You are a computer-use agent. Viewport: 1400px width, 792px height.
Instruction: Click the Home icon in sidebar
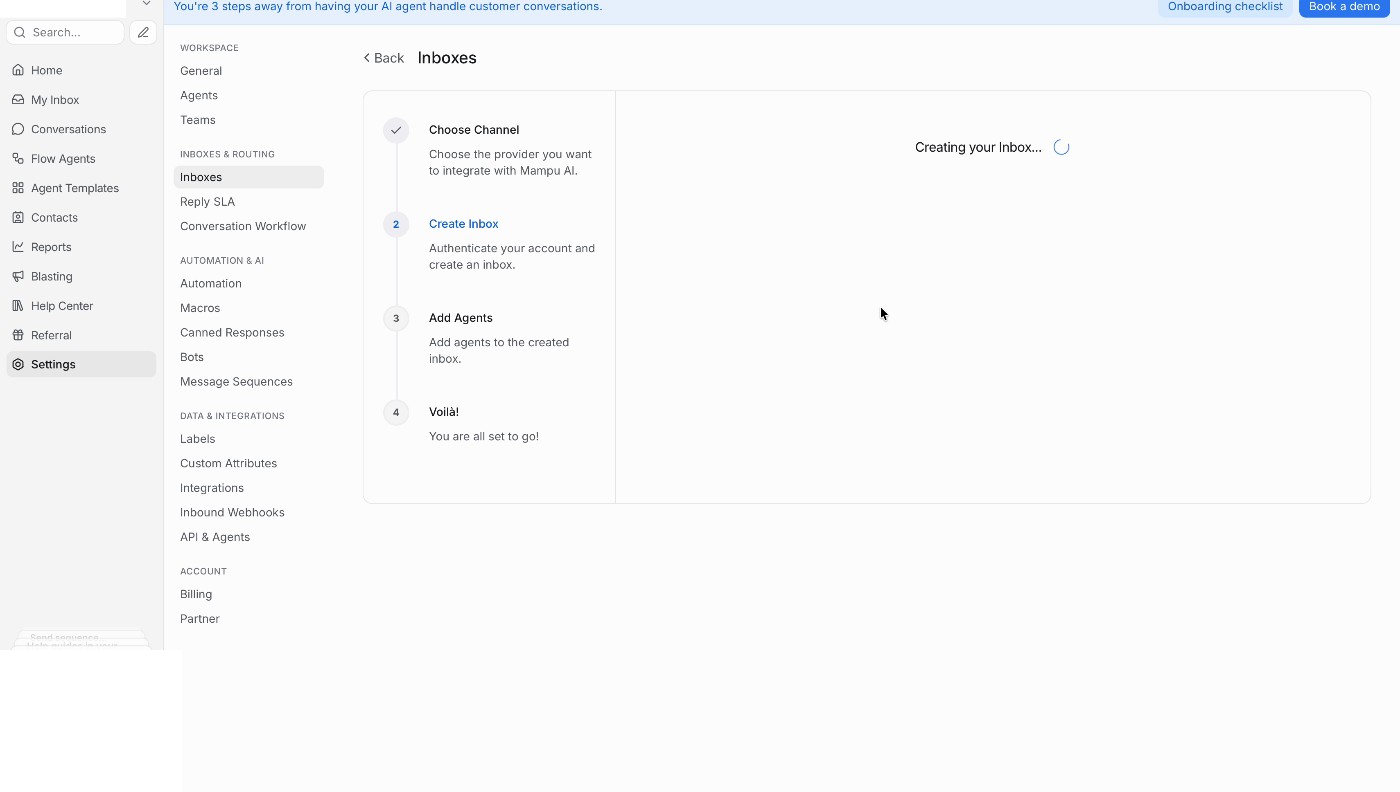point(18,70)
